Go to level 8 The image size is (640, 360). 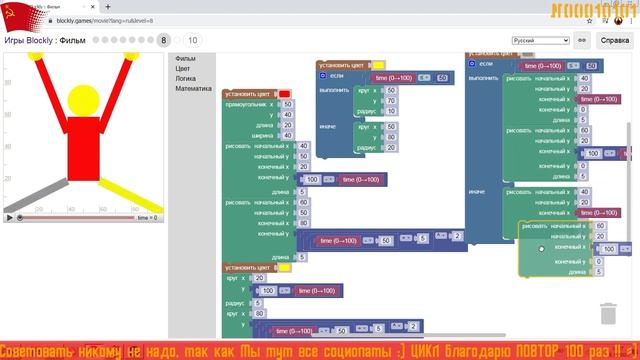163,40
